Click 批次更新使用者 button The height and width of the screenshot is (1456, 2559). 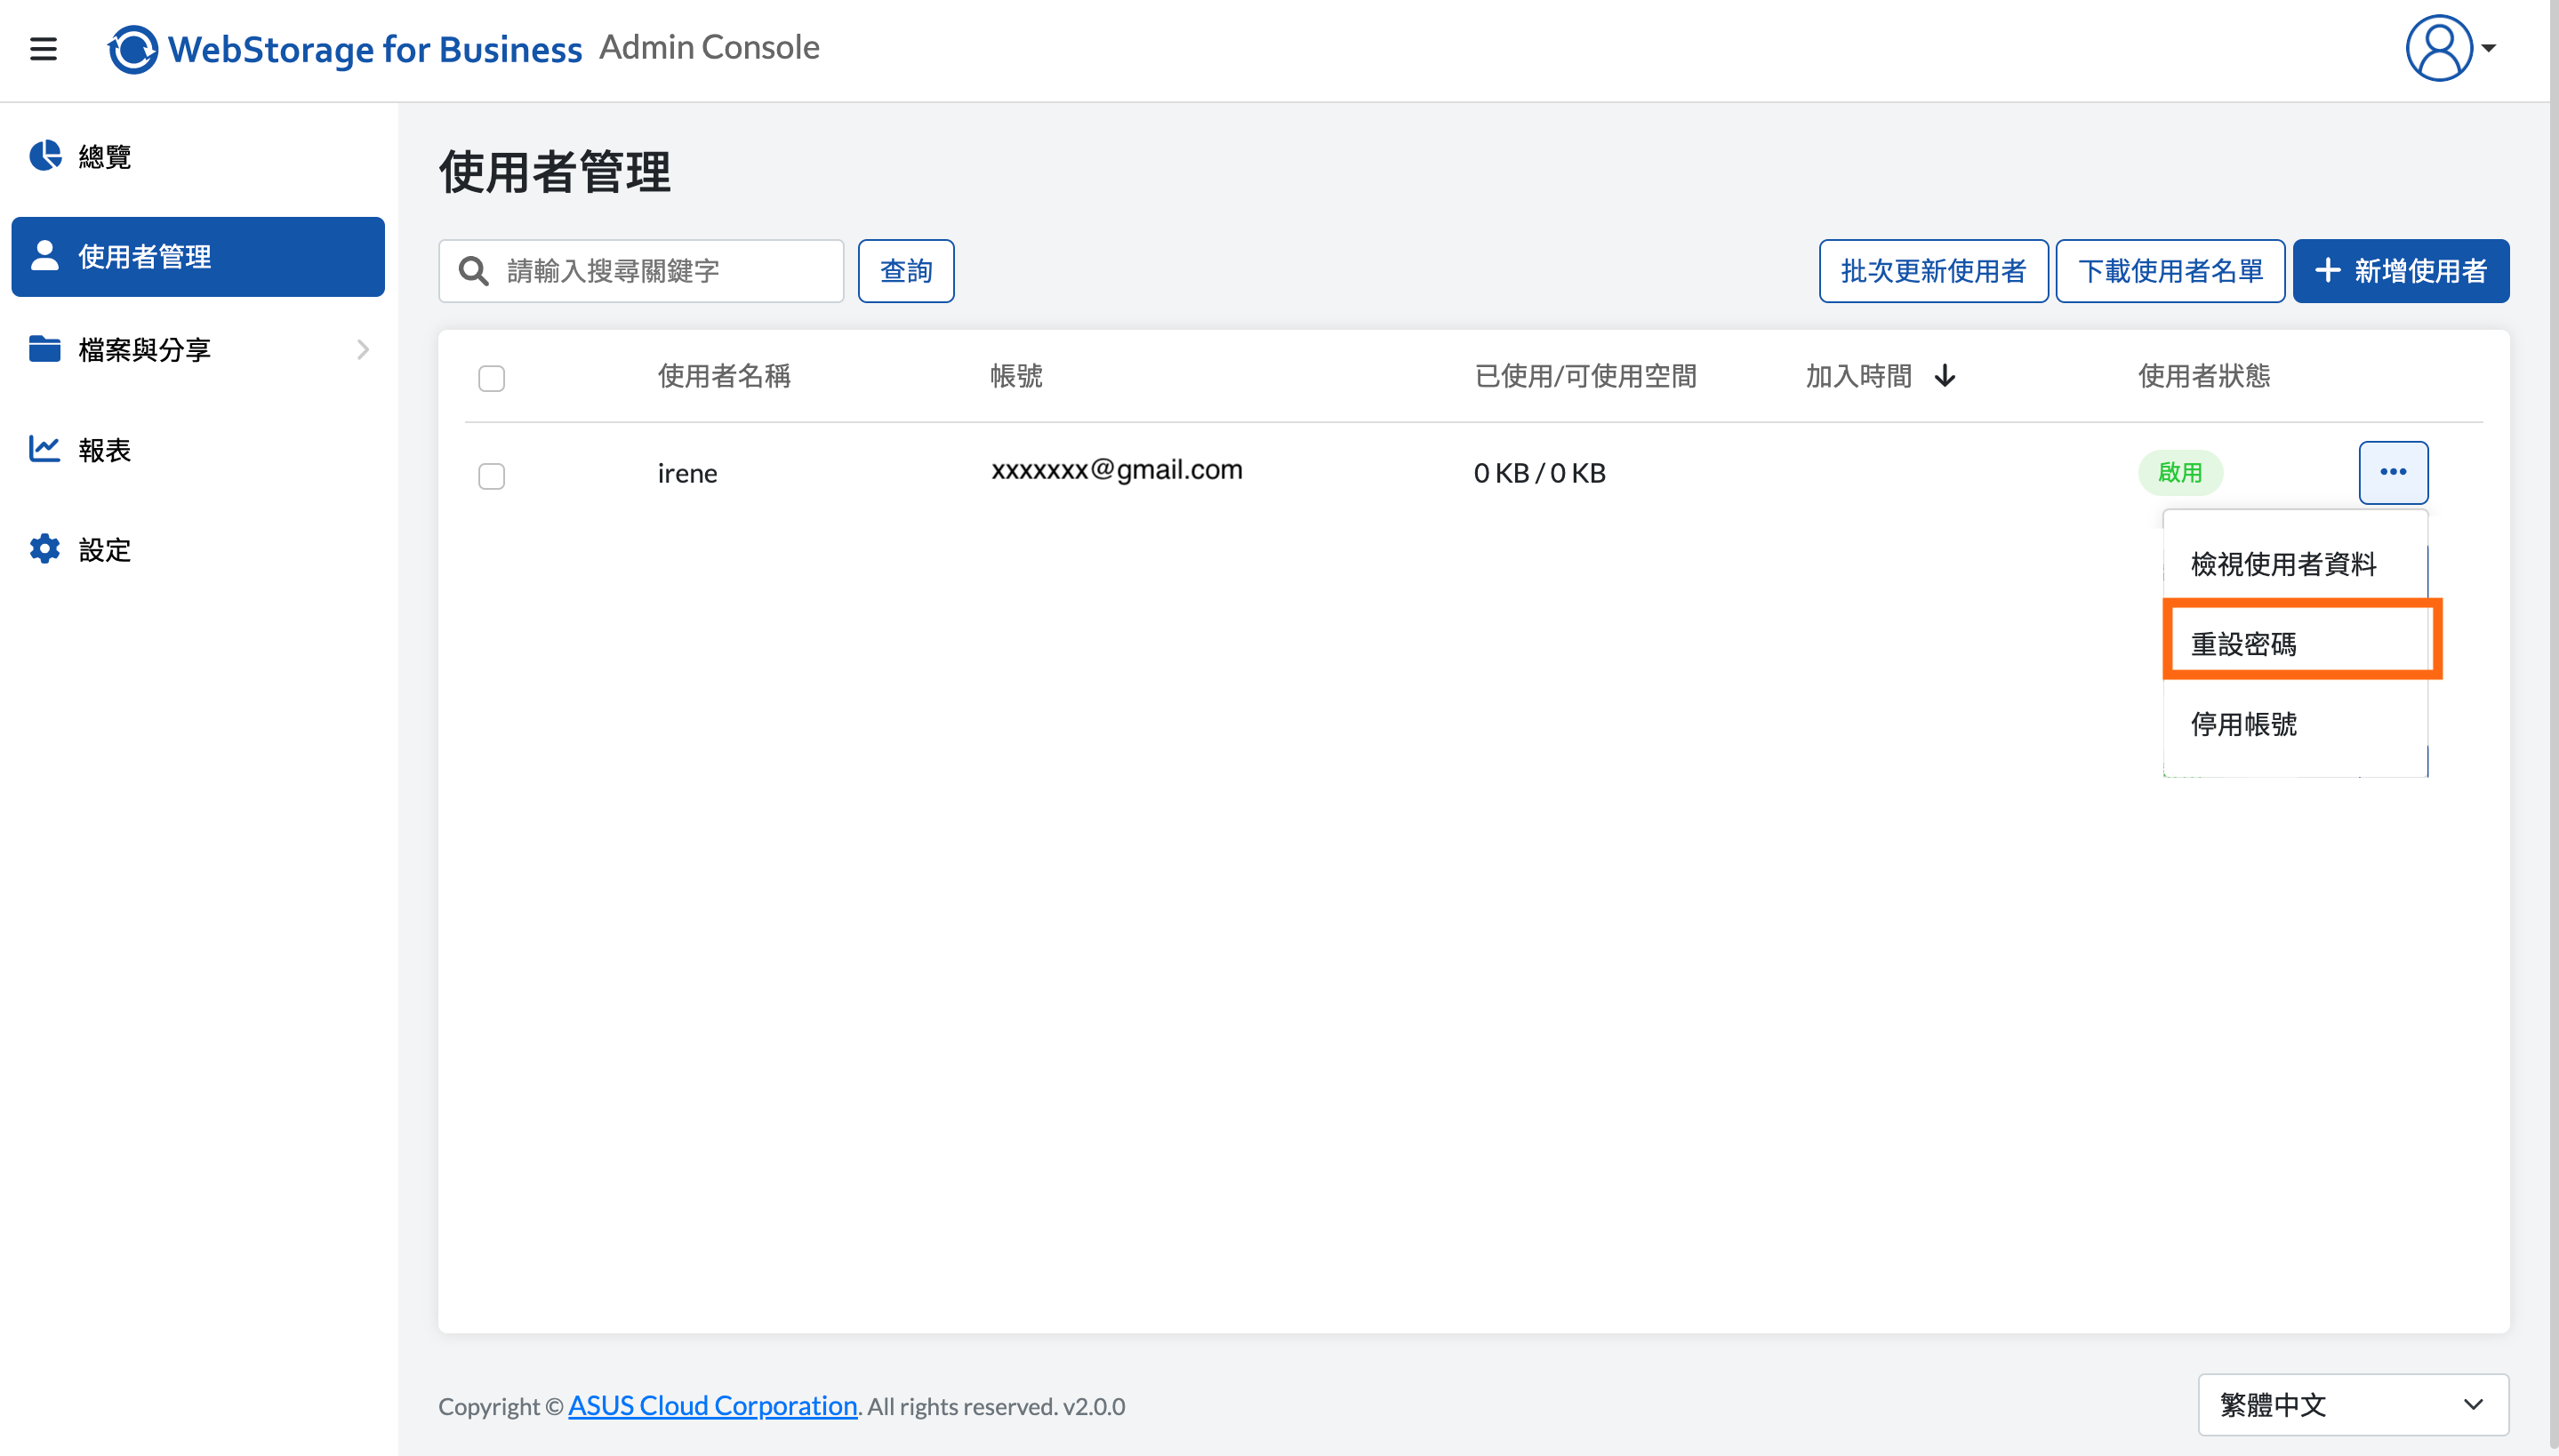tap(1933, 271)
